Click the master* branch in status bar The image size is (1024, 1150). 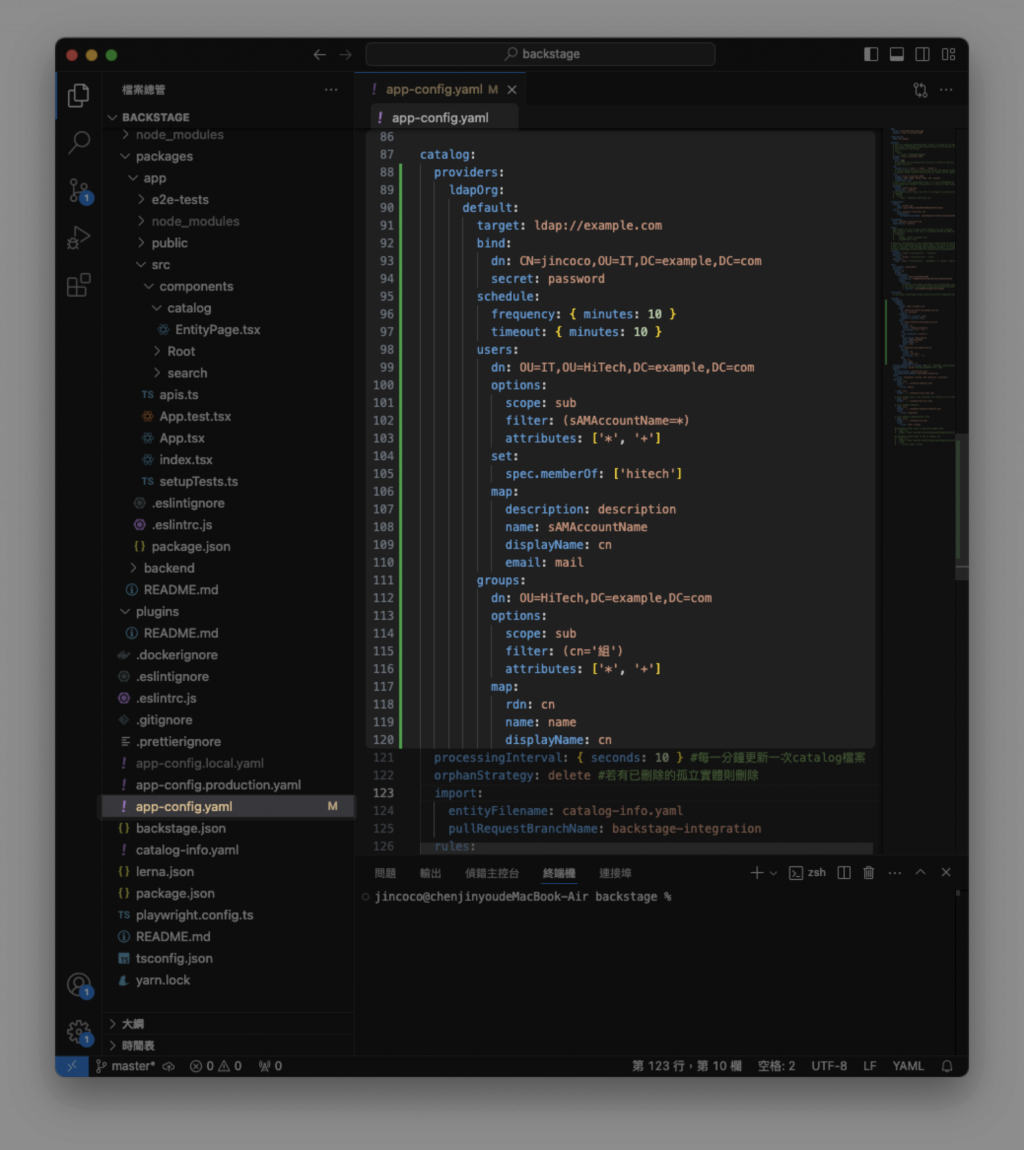click(x=126, y=1066)
